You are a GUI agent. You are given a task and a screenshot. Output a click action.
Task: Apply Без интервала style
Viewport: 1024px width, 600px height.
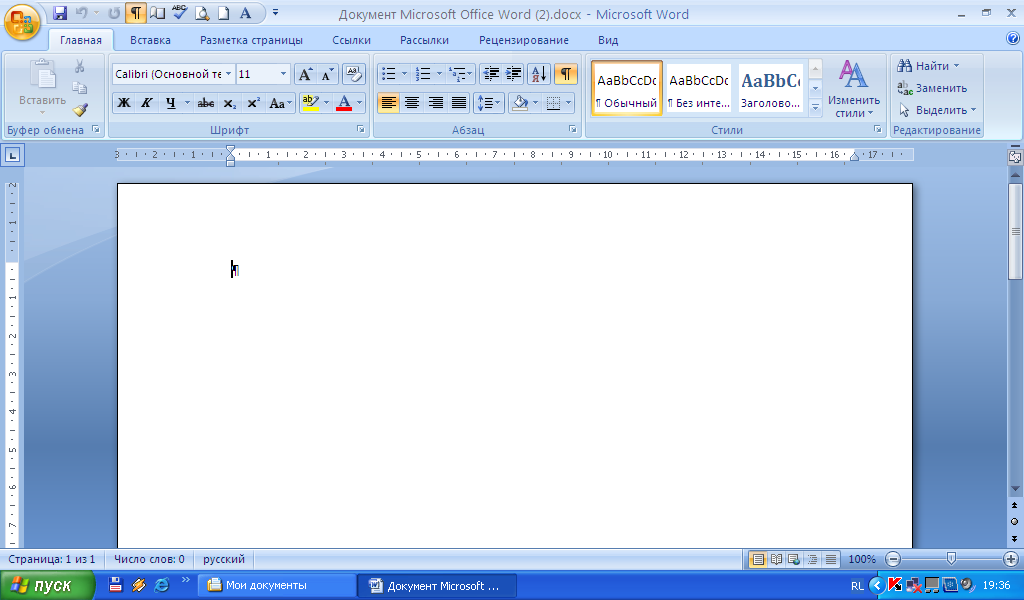pyautogui.click(x=699, y=89)
